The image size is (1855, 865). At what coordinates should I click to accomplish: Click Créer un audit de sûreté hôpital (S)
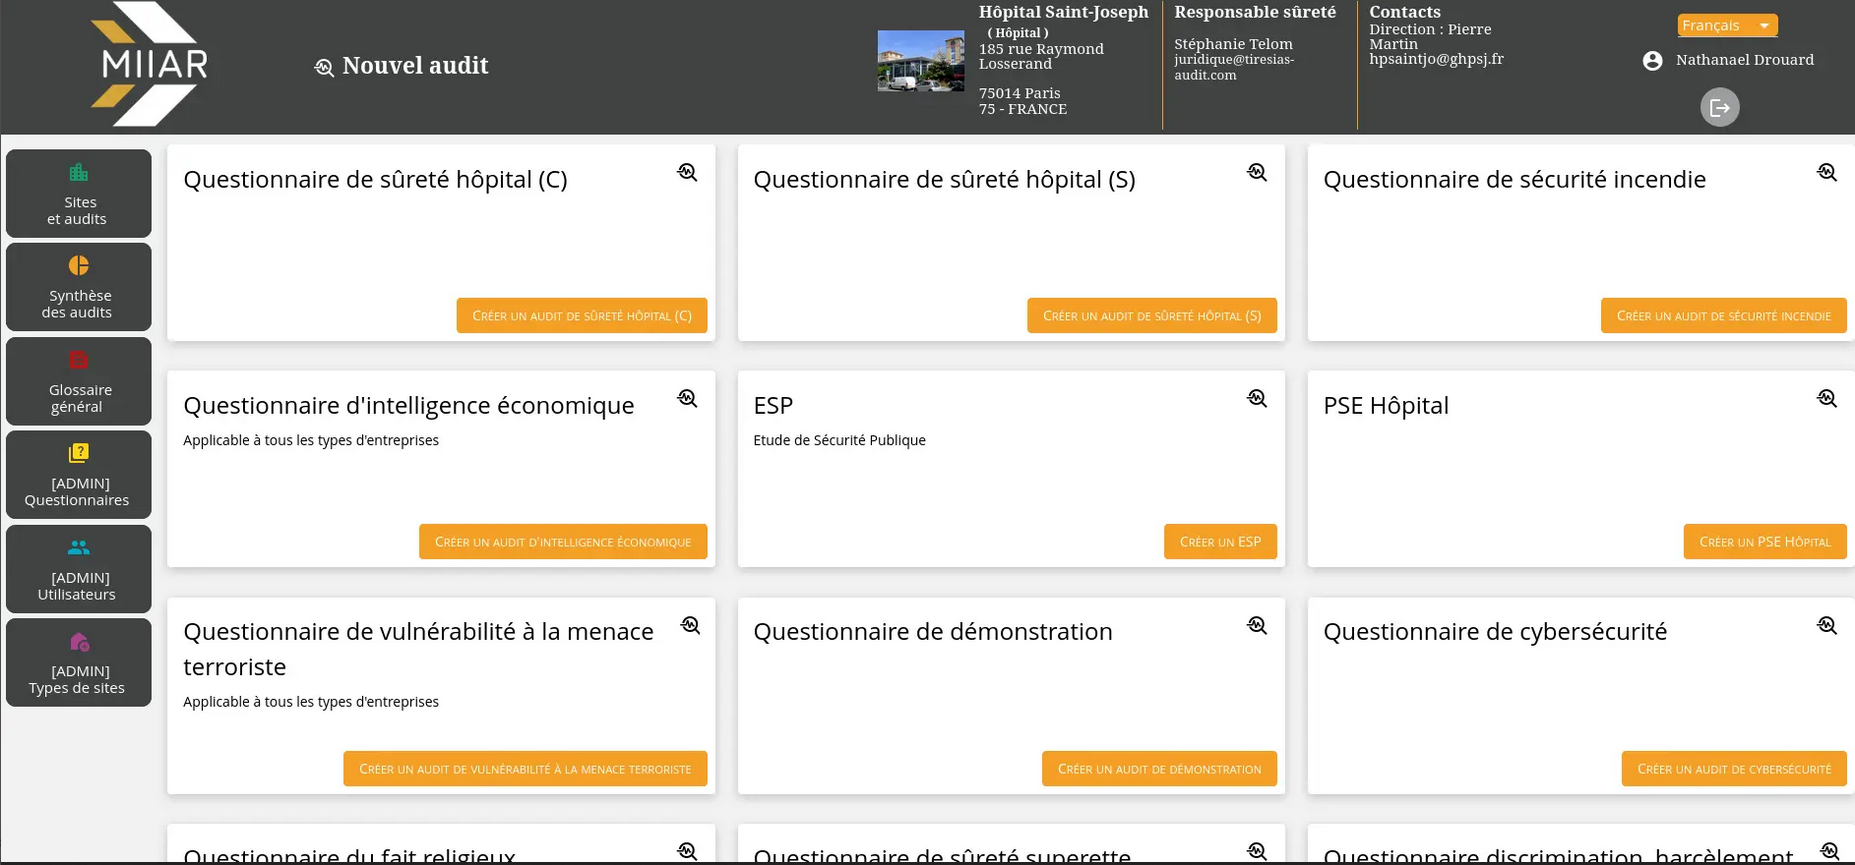point(1152,316)
